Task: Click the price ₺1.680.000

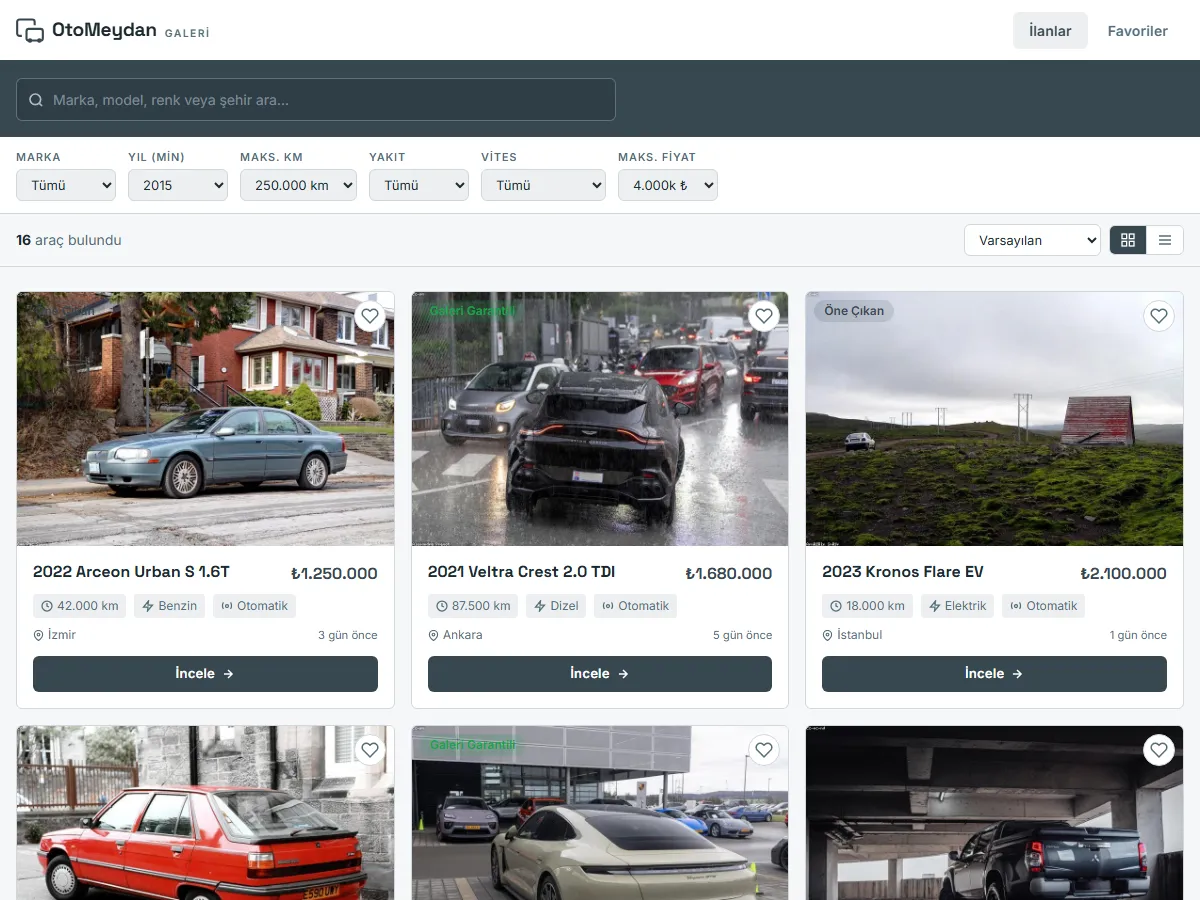Action: 729,574
